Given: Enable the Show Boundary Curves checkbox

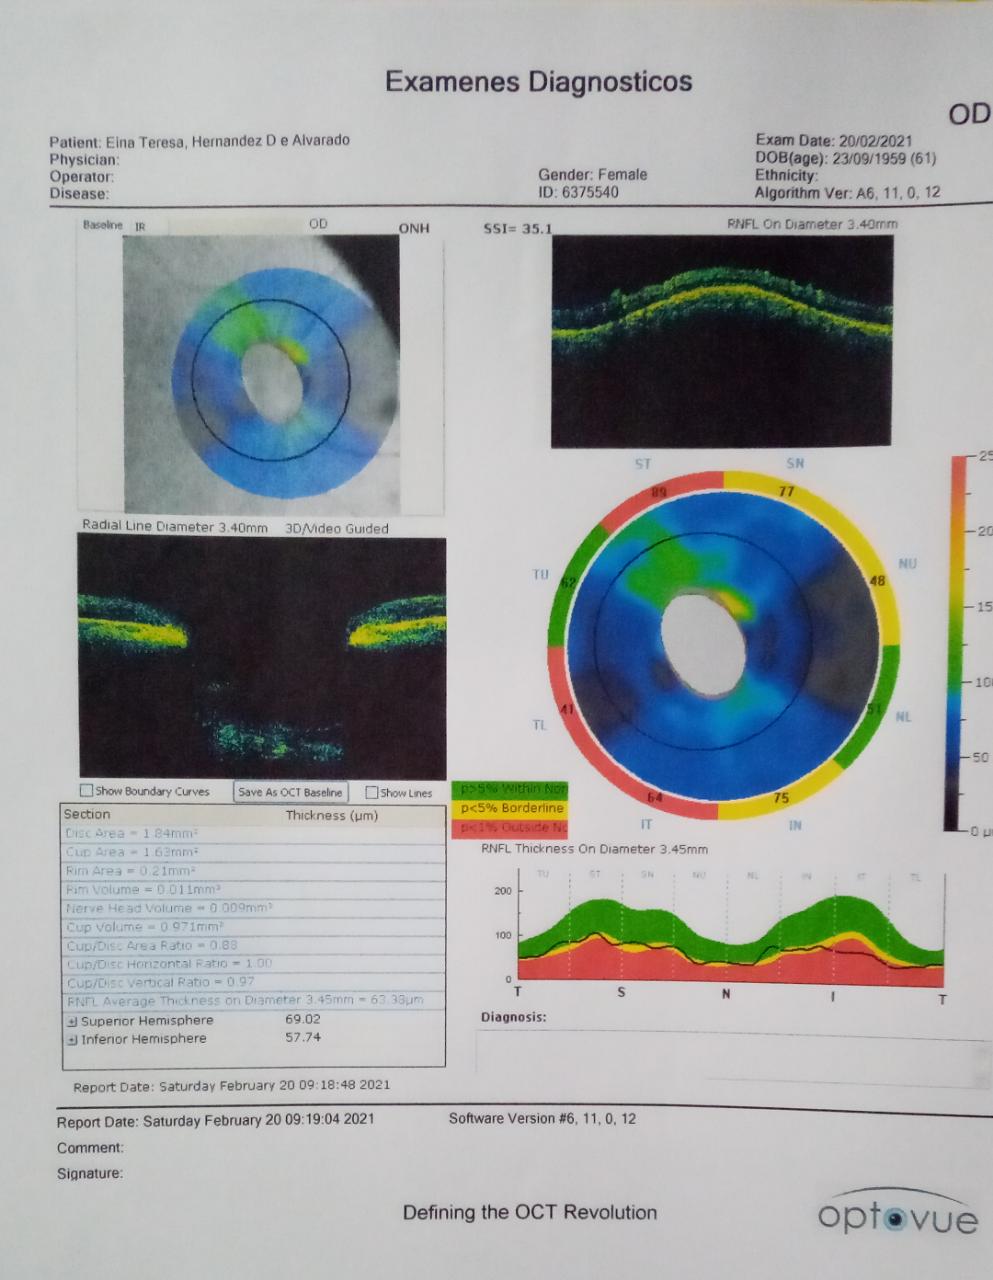Looking at the screenshot, I should point(87,791).
